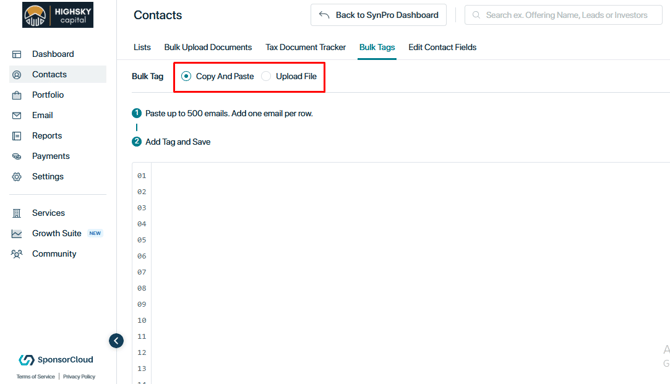
Task: Select the Bulk Tags tab
Action: tap(377, 47)
